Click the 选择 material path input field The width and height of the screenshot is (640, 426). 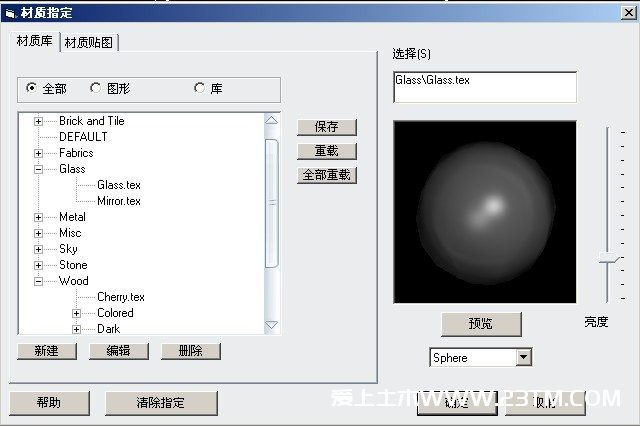[x=485, y=87]
